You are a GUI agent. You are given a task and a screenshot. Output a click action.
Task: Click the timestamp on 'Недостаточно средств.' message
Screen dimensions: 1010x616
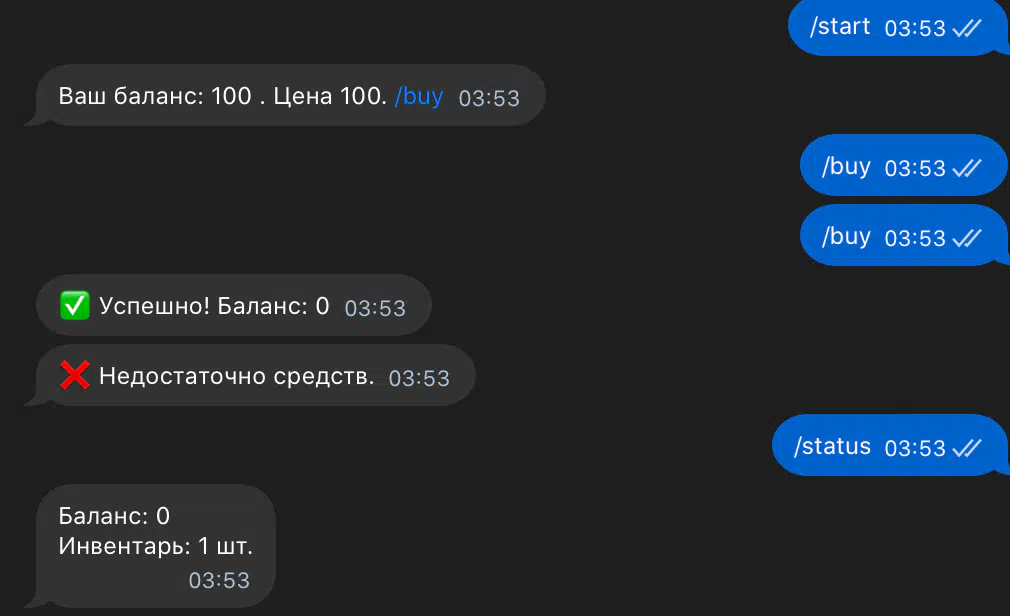click(419, 378)
